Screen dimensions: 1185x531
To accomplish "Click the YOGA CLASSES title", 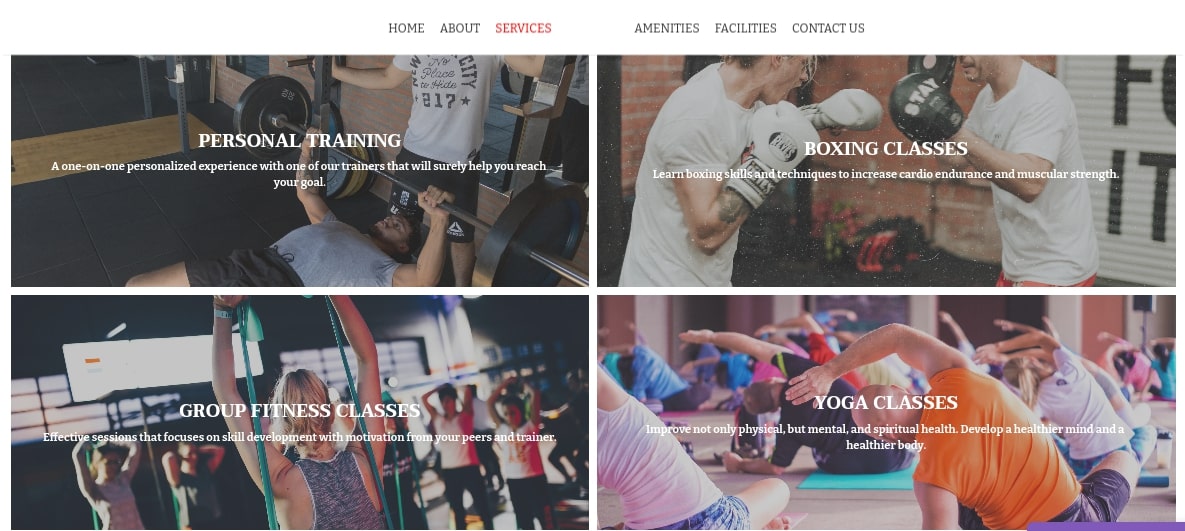I will [x=886, y=402].
